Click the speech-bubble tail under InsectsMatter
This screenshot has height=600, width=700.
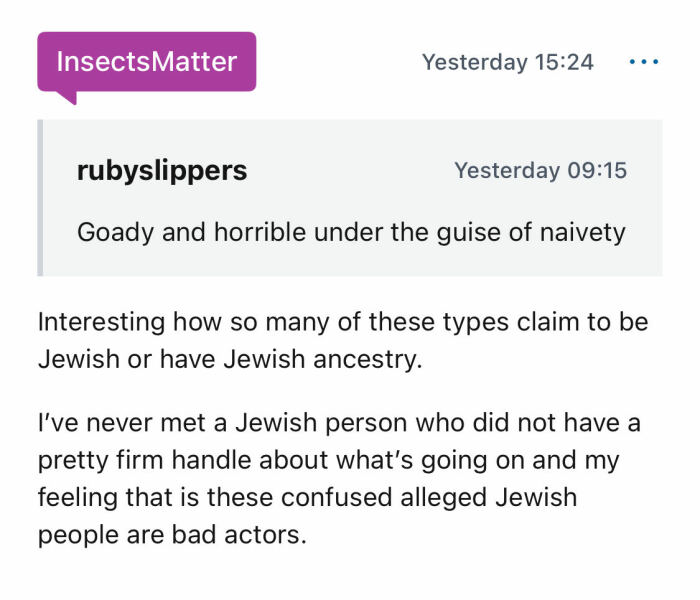66,97
